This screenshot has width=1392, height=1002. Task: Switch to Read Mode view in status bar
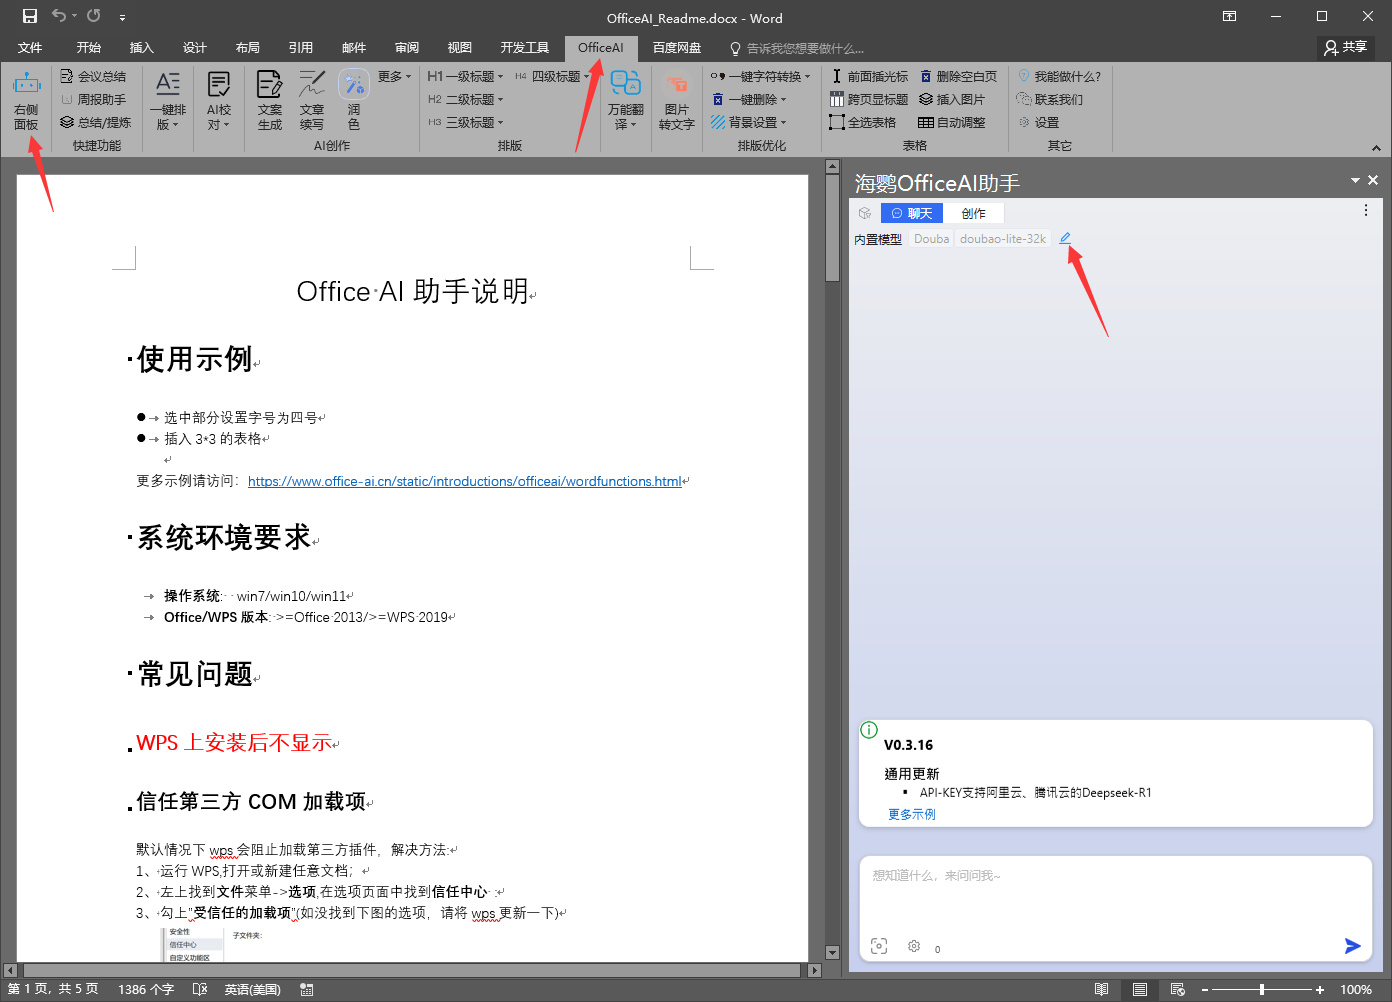1102,989
